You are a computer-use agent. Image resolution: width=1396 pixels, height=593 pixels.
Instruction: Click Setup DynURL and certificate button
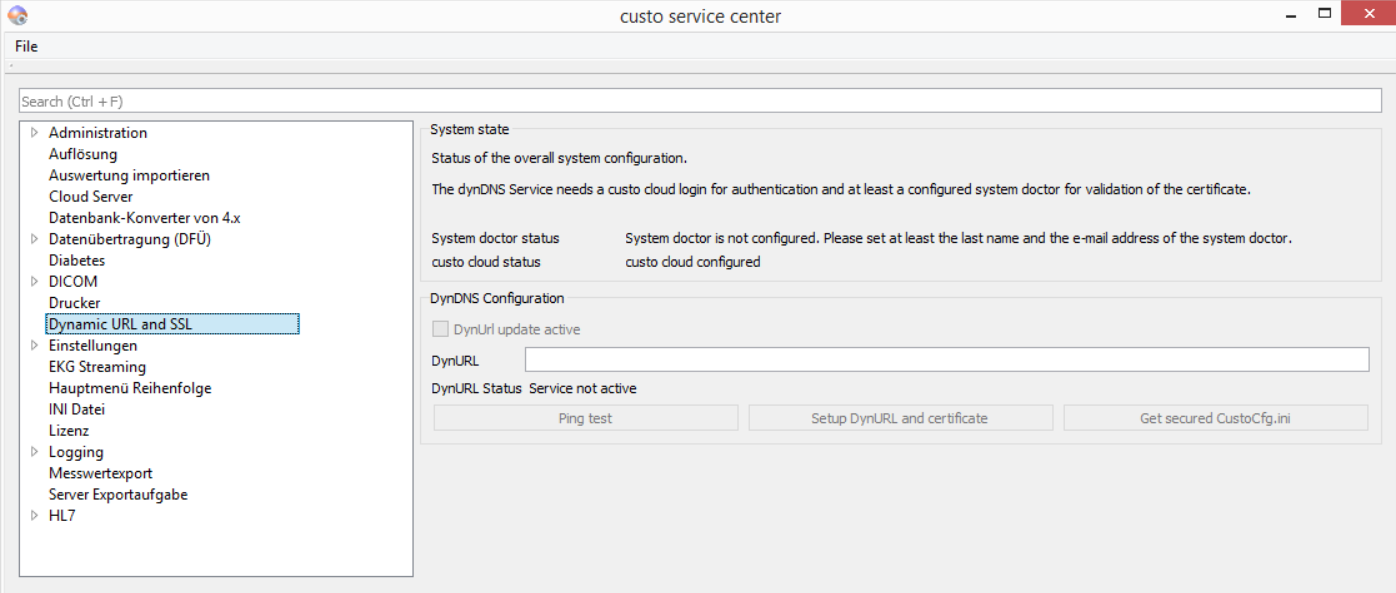click(x=900, y=418)
